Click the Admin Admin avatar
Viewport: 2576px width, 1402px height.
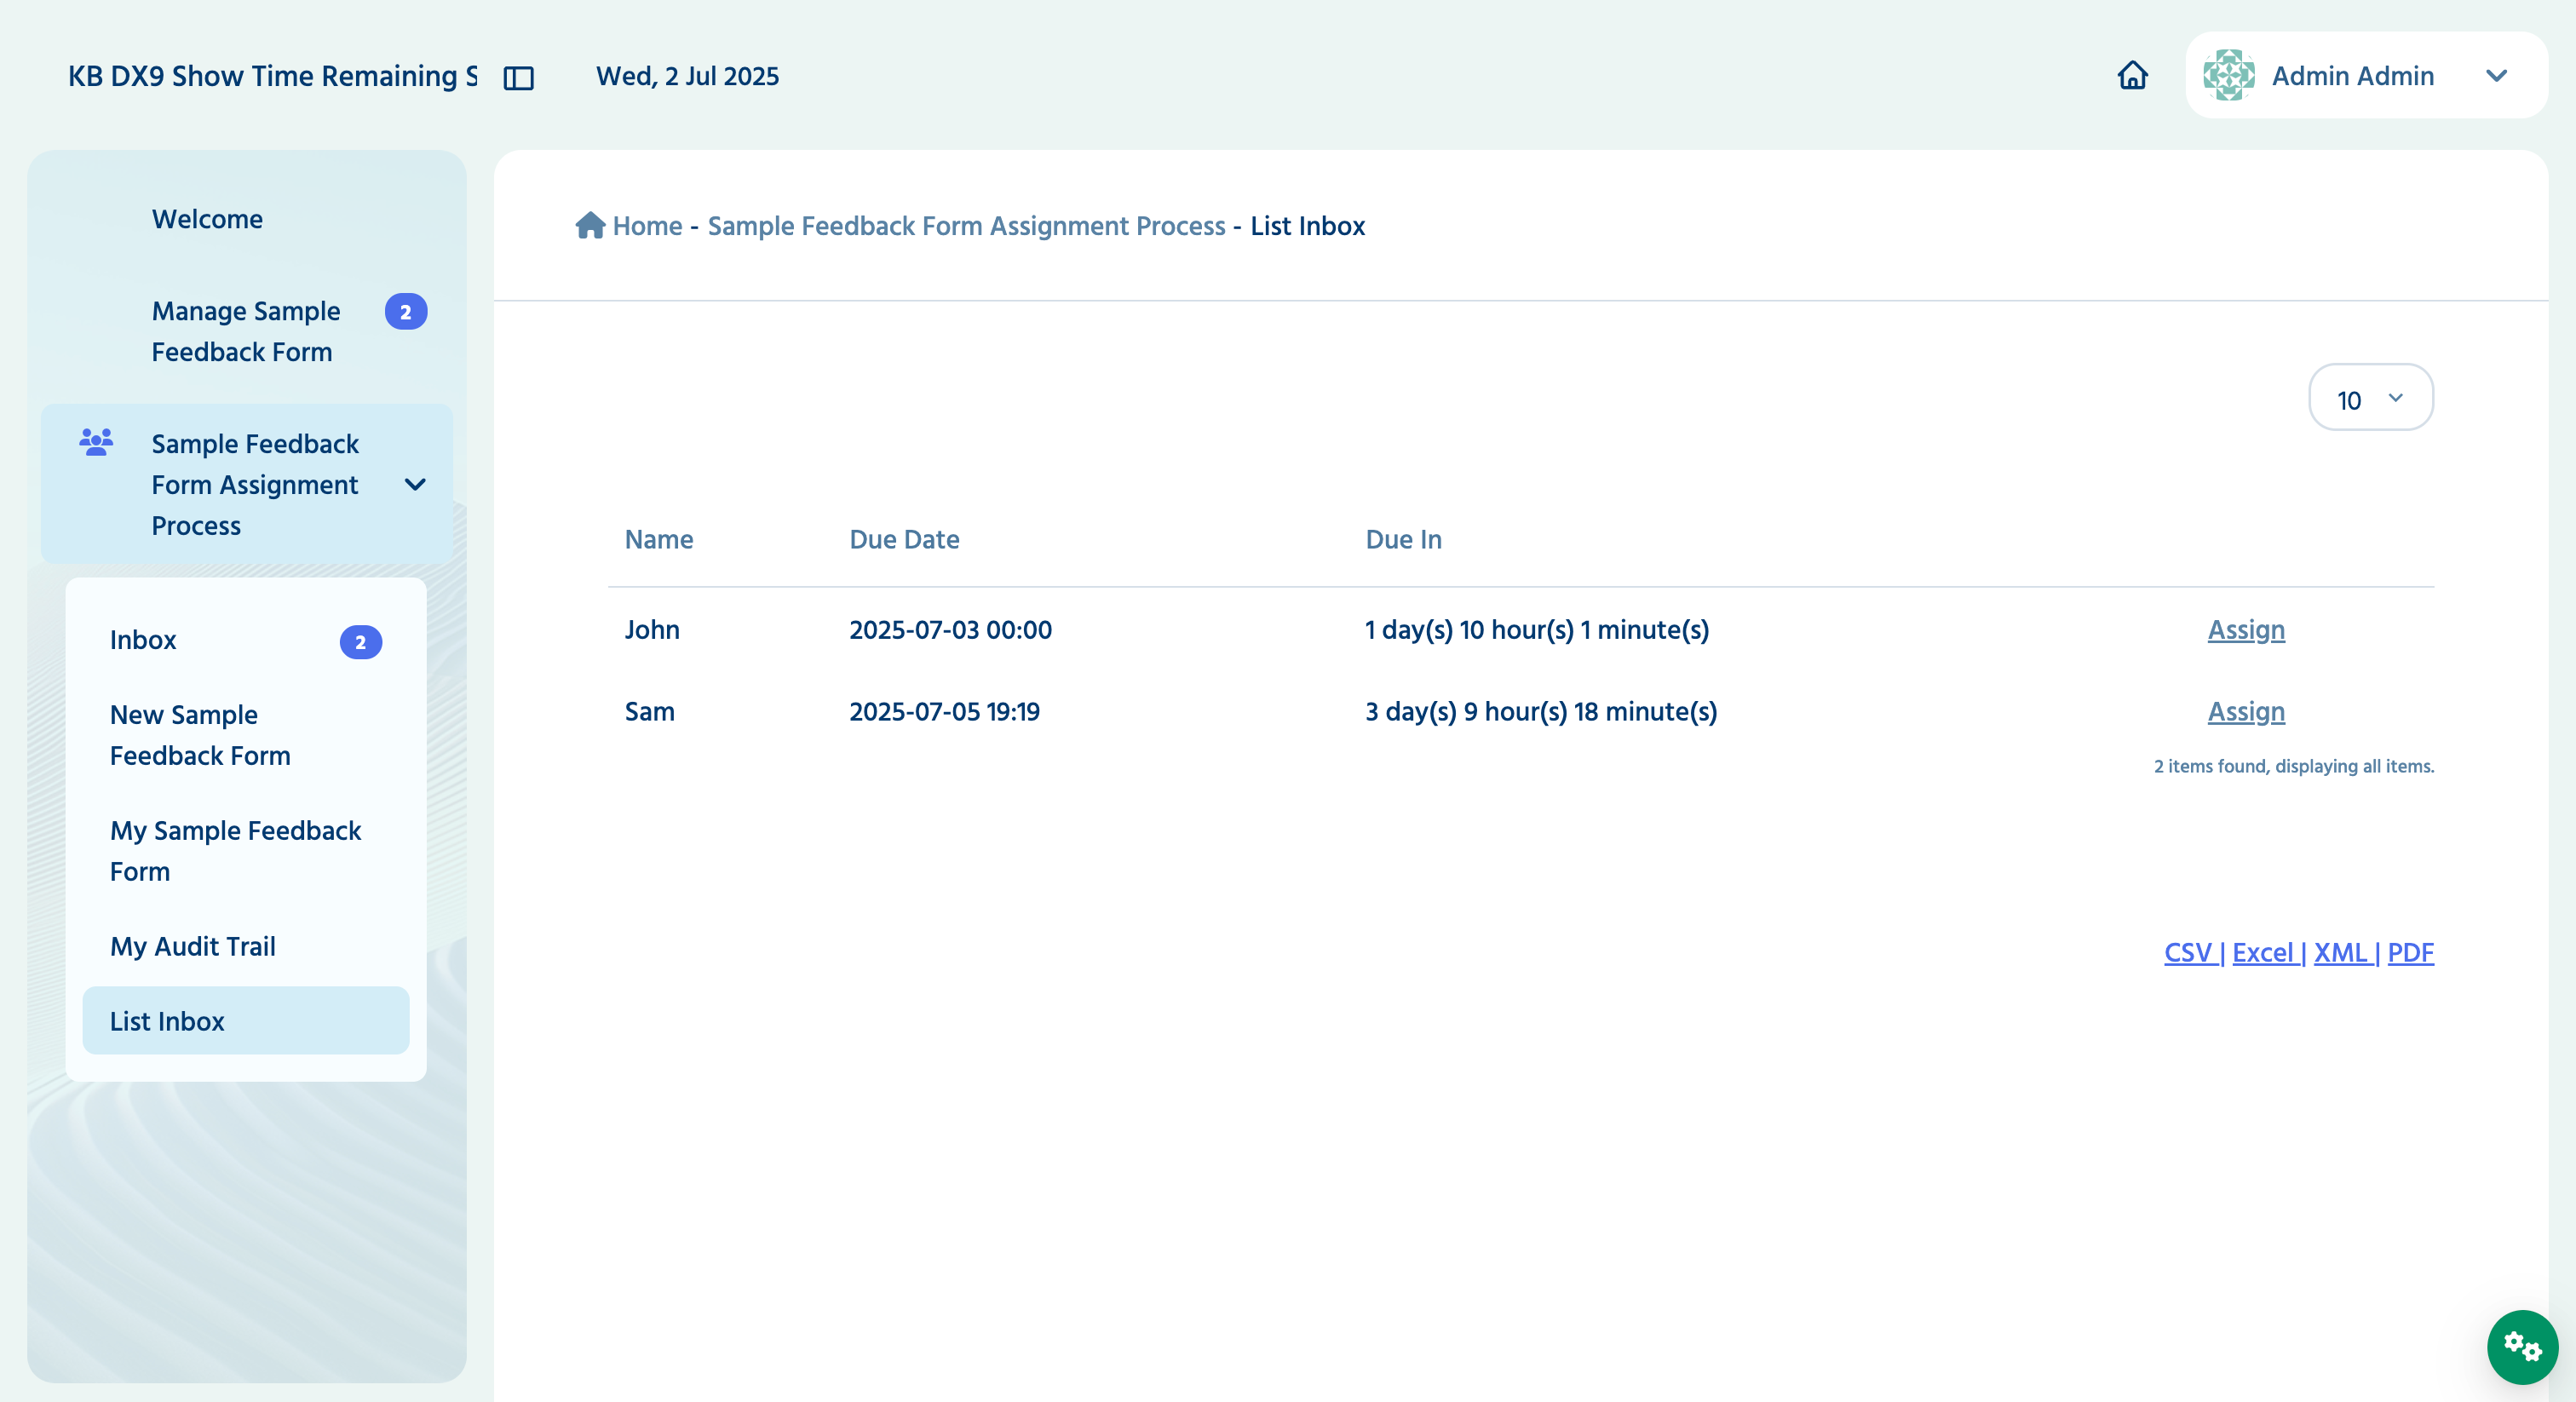2228,75
